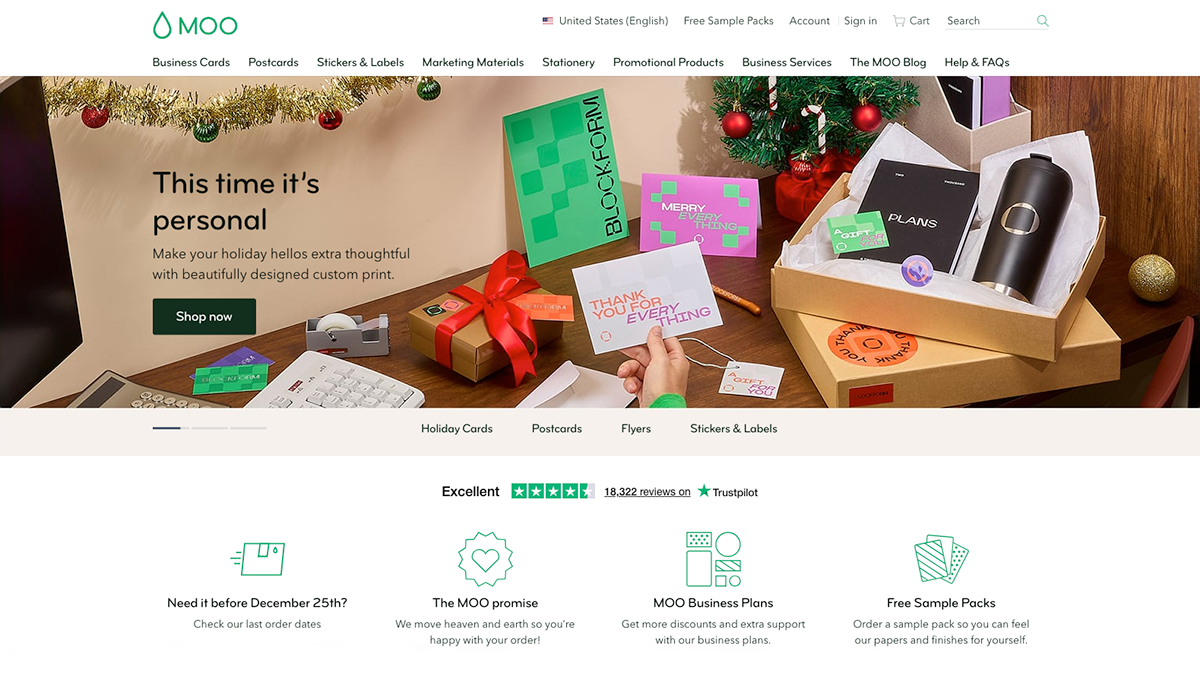The image size is (1200, 674).
Task: Click into the Search input field
Action: [x=990, y=21]
